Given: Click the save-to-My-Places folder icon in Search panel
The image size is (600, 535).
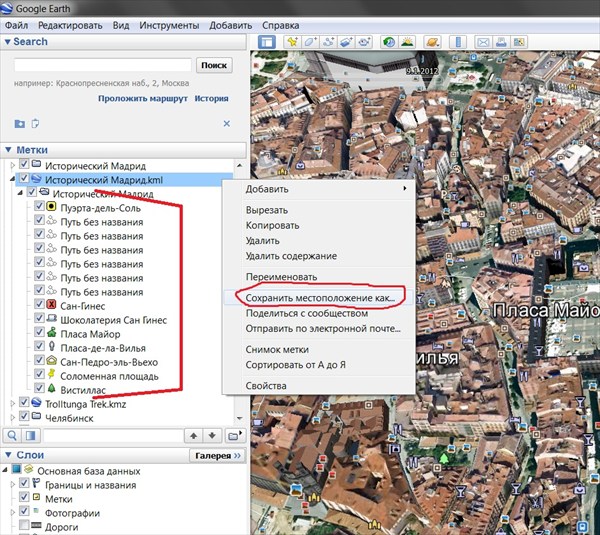Looking at the screenshot, I should tap(20, 124).
